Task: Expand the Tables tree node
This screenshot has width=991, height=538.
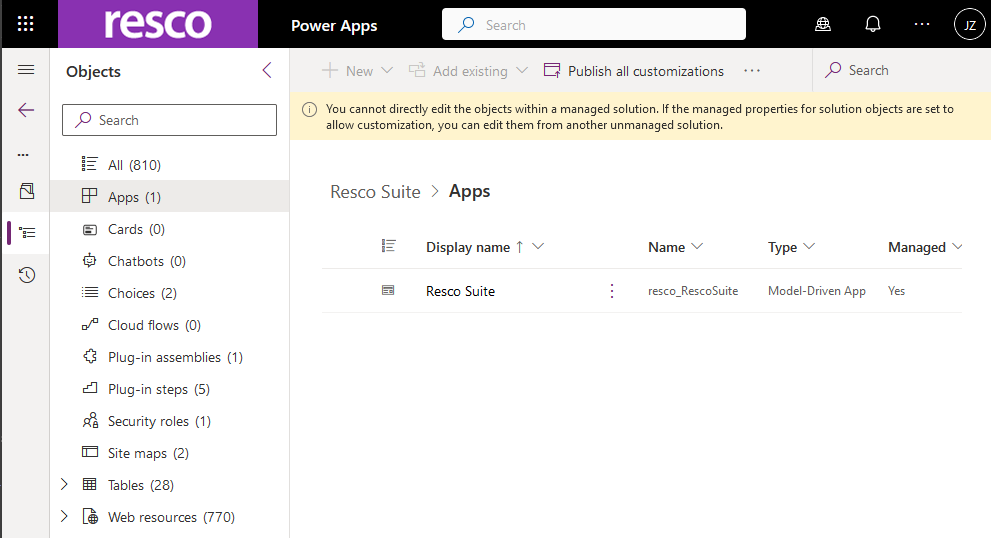Action: [65, 485]
